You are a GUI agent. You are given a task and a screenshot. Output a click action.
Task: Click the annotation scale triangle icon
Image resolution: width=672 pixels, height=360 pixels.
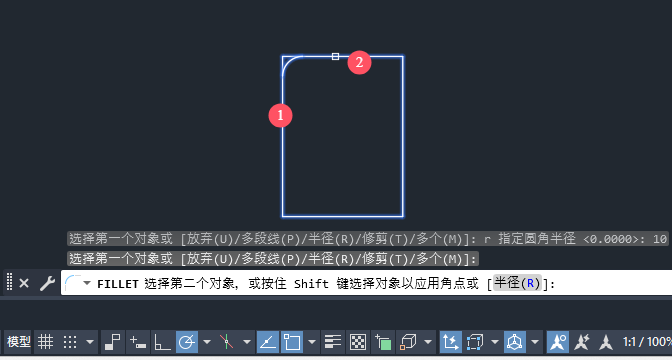[x=606, y=342]
